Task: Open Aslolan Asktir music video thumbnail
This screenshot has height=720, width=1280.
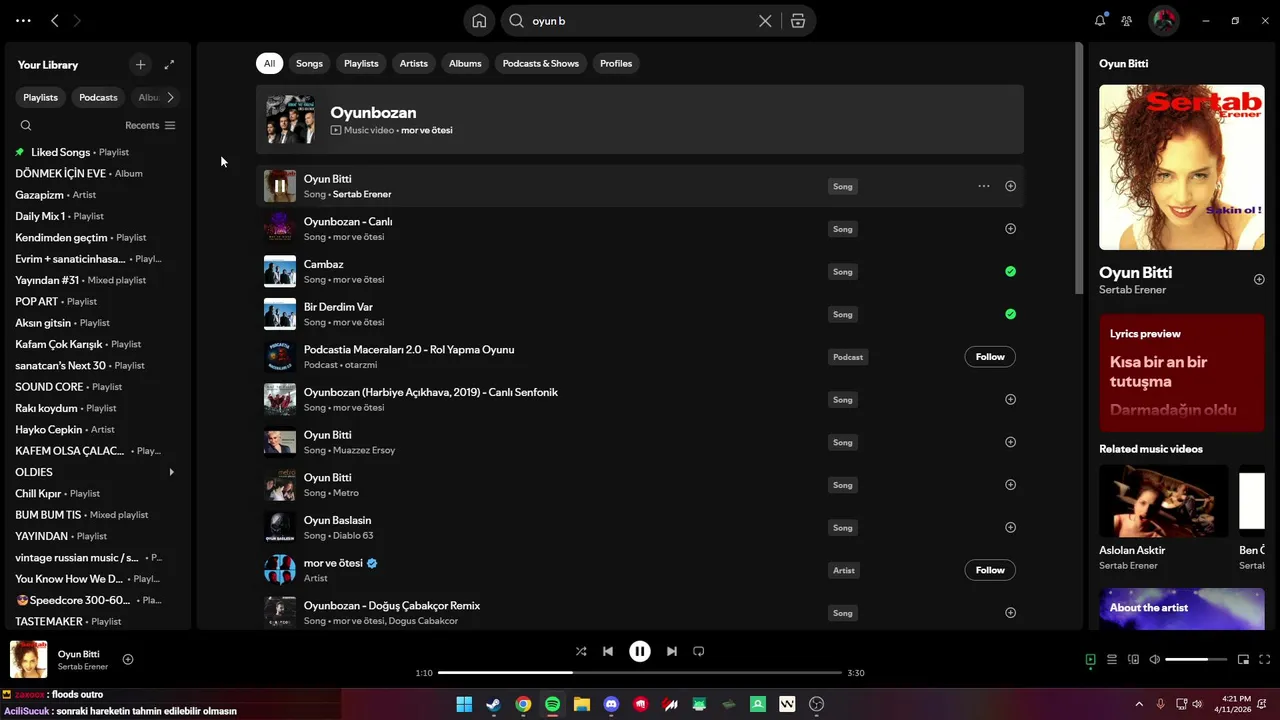Action: click(1163, 501)
